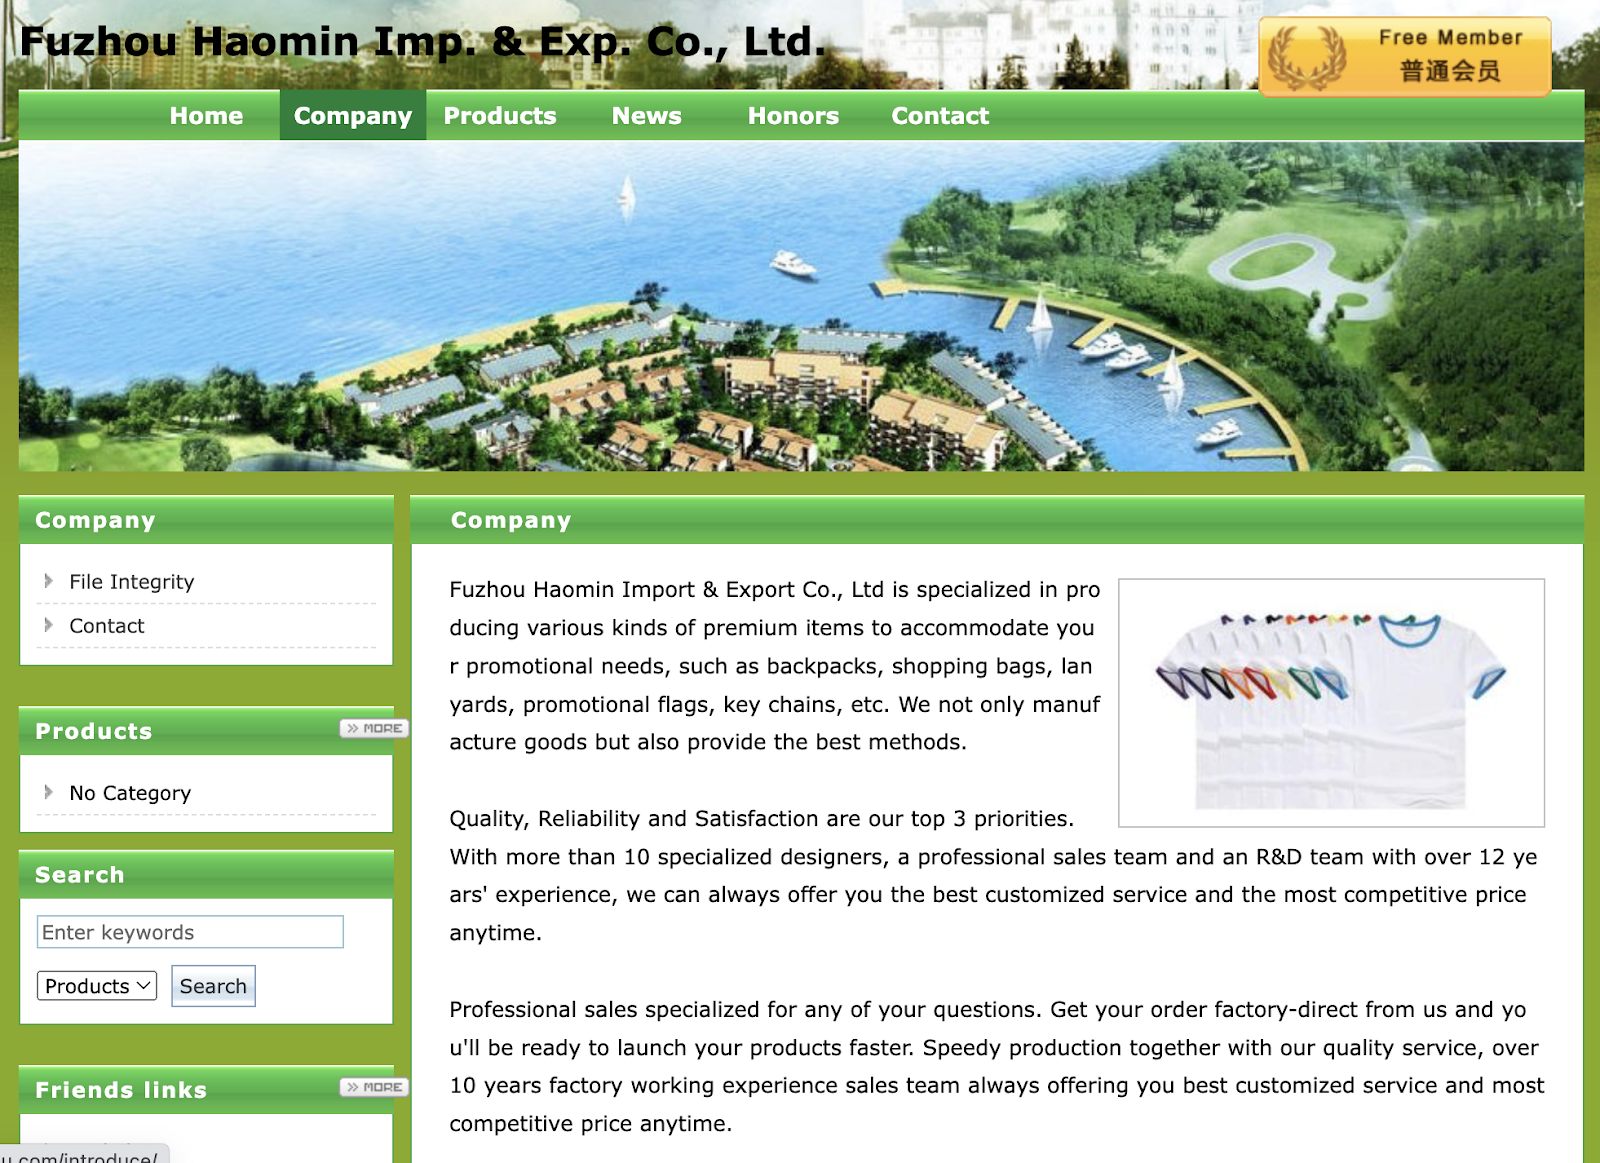
Task: Select the Company navigation tab
Action: pyautogui.click(x=353, y=116)
